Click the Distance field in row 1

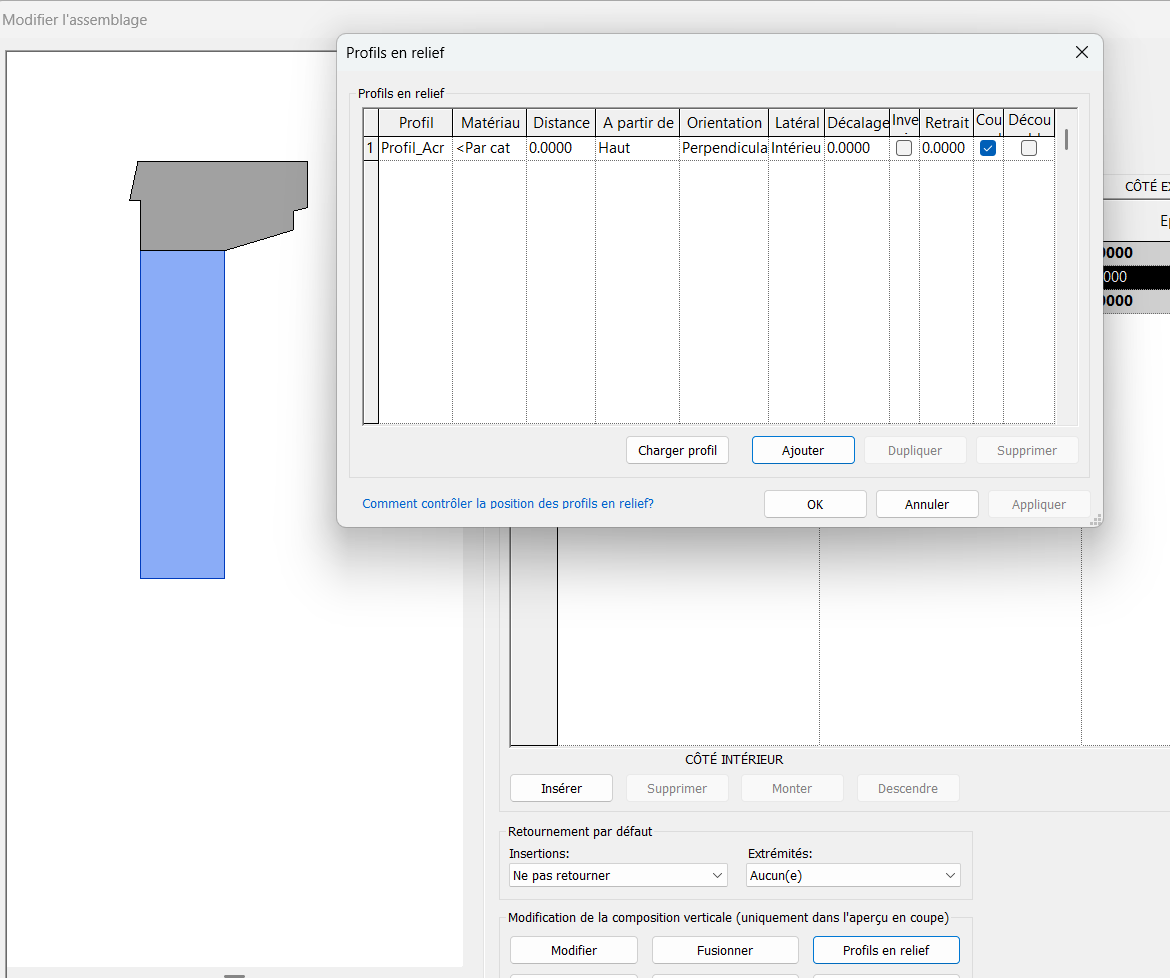pyautogui.click(x=560, y=148)
